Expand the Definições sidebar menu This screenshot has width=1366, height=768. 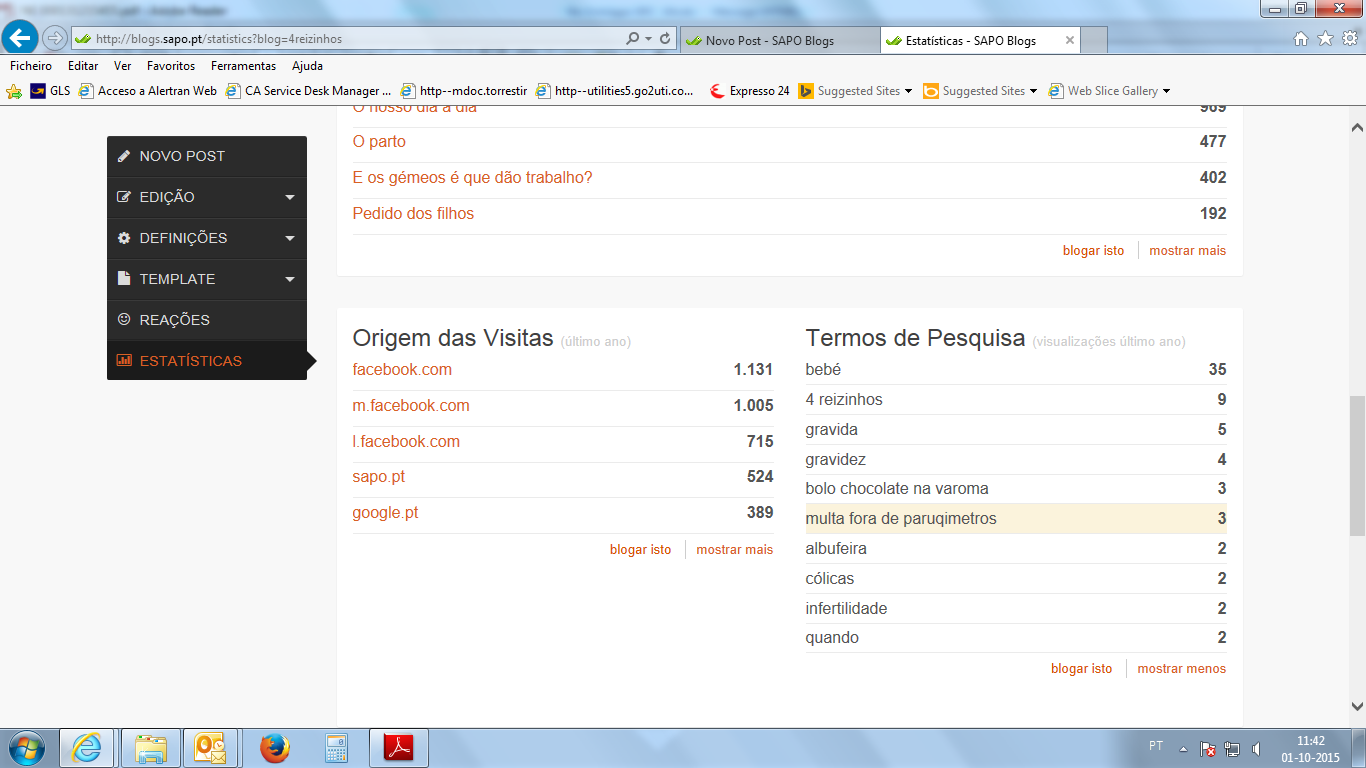(206, 238)
